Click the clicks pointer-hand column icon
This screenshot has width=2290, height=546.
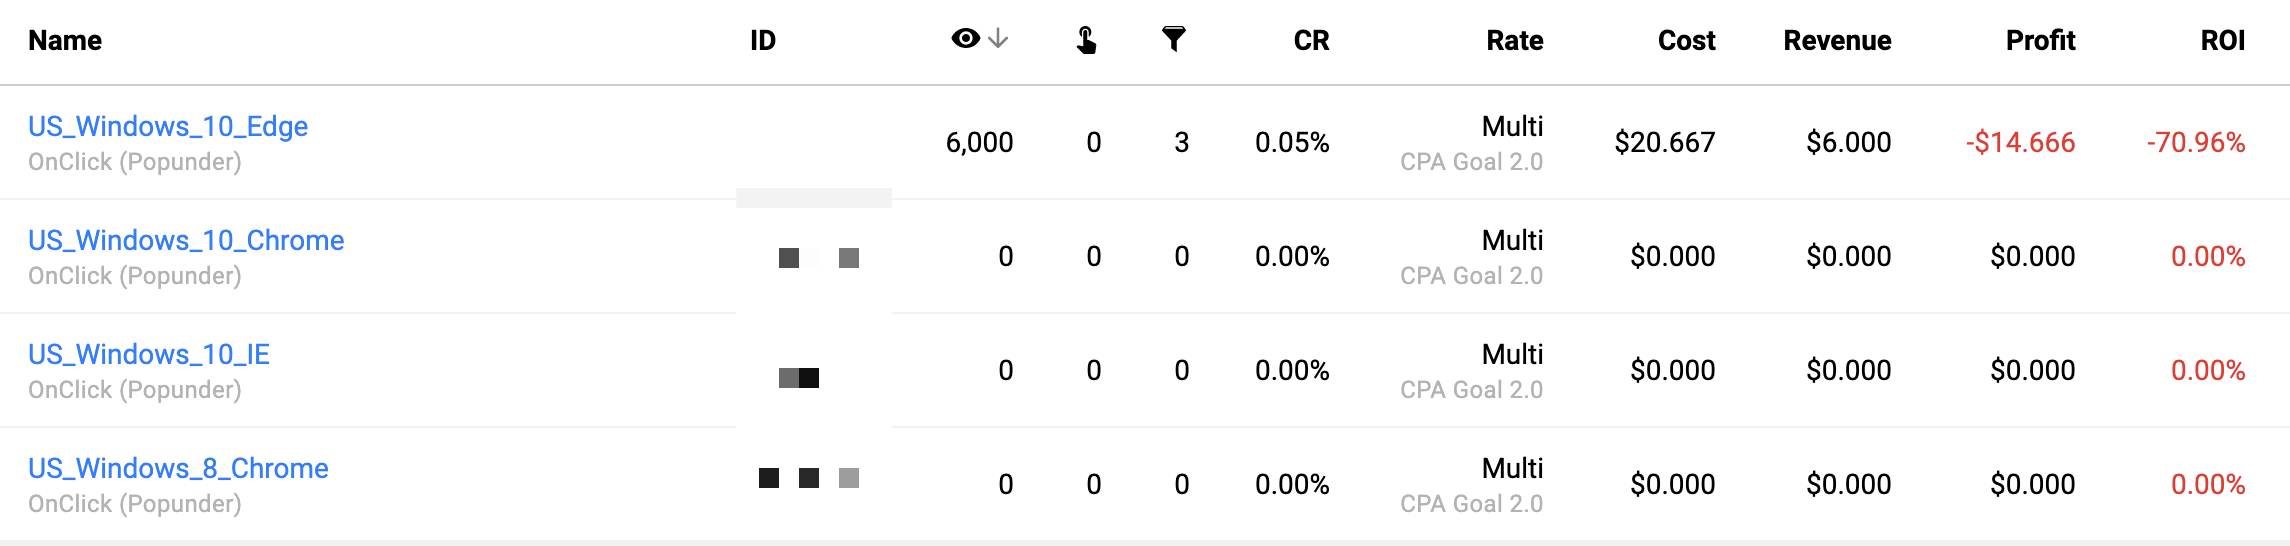point(1086,40)
